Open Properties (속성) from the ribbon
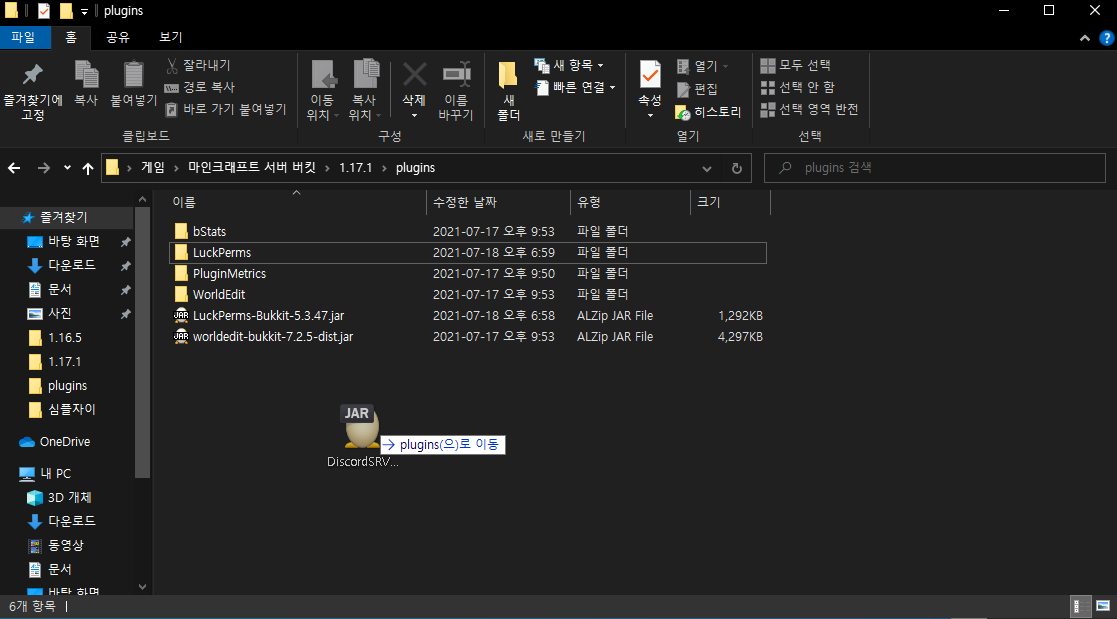The width and height of the screenshot is (1117, 619). [x=650, y=90]
